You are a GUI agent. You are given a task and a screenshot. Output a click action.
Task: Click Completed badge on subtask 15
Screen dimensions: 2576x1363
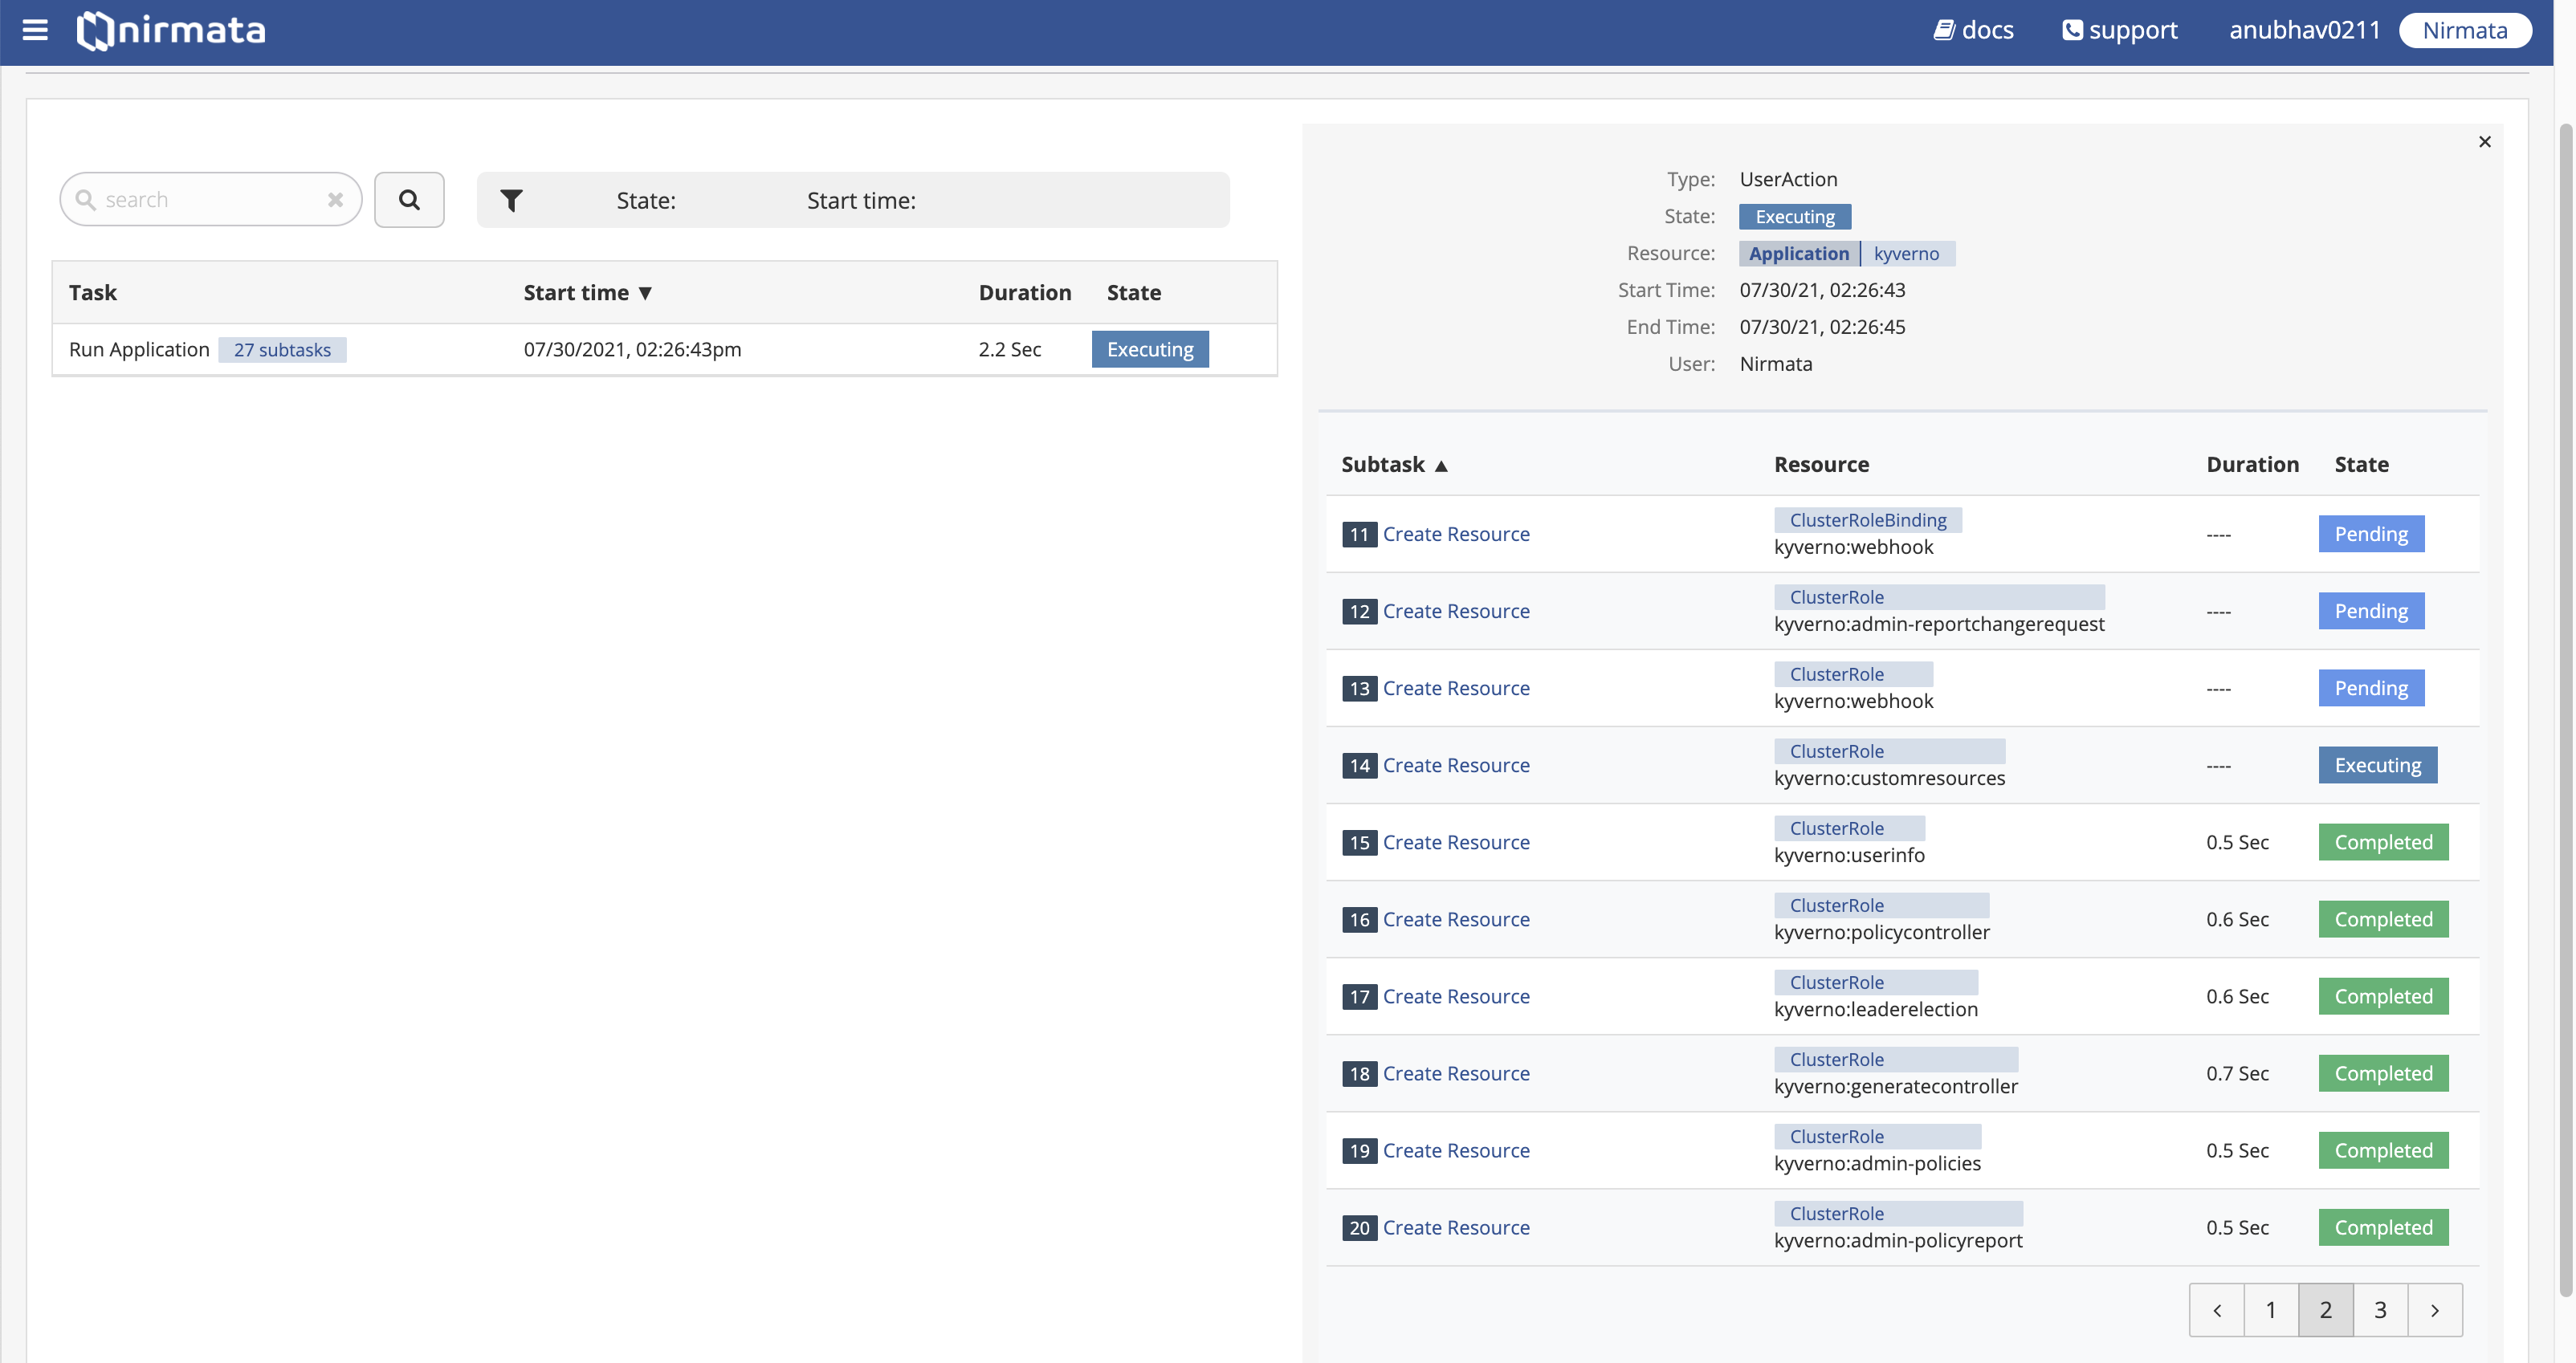pyautogui.click(x=2383, y=843)
